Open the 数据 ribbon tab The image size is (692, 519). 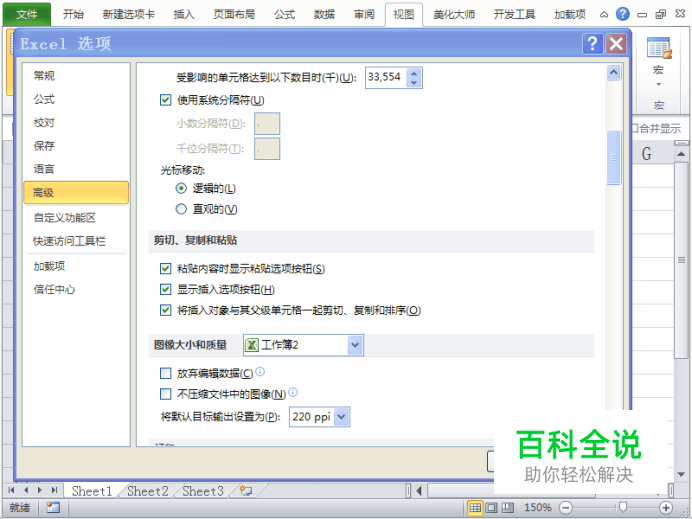(324, 15)
